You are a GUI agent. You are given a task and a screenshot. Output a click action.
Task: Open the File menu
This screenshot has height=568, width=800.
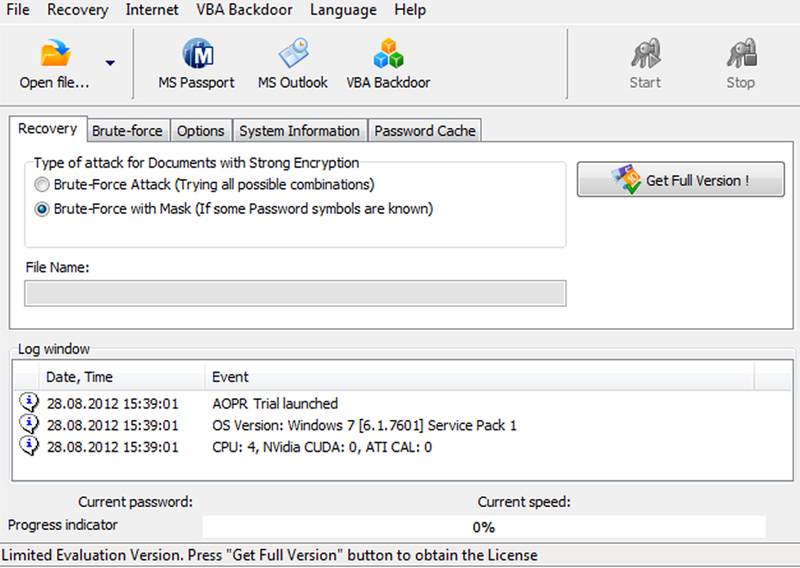pos(18,10)
